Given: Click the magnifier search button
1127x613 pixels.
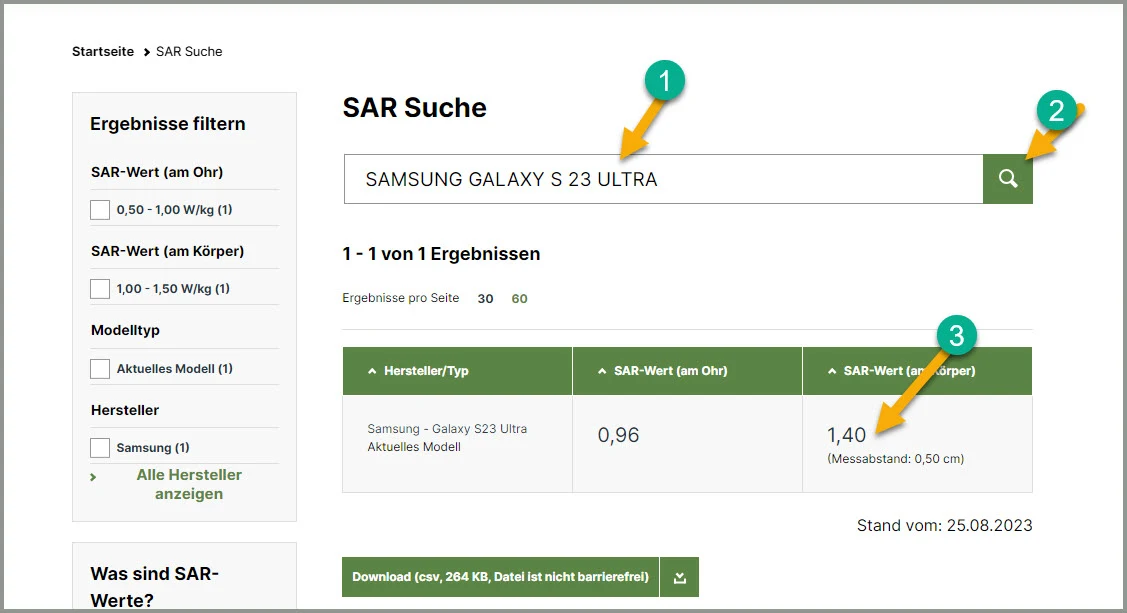Looking at the screenshot, I should [x=1008, y=179].
